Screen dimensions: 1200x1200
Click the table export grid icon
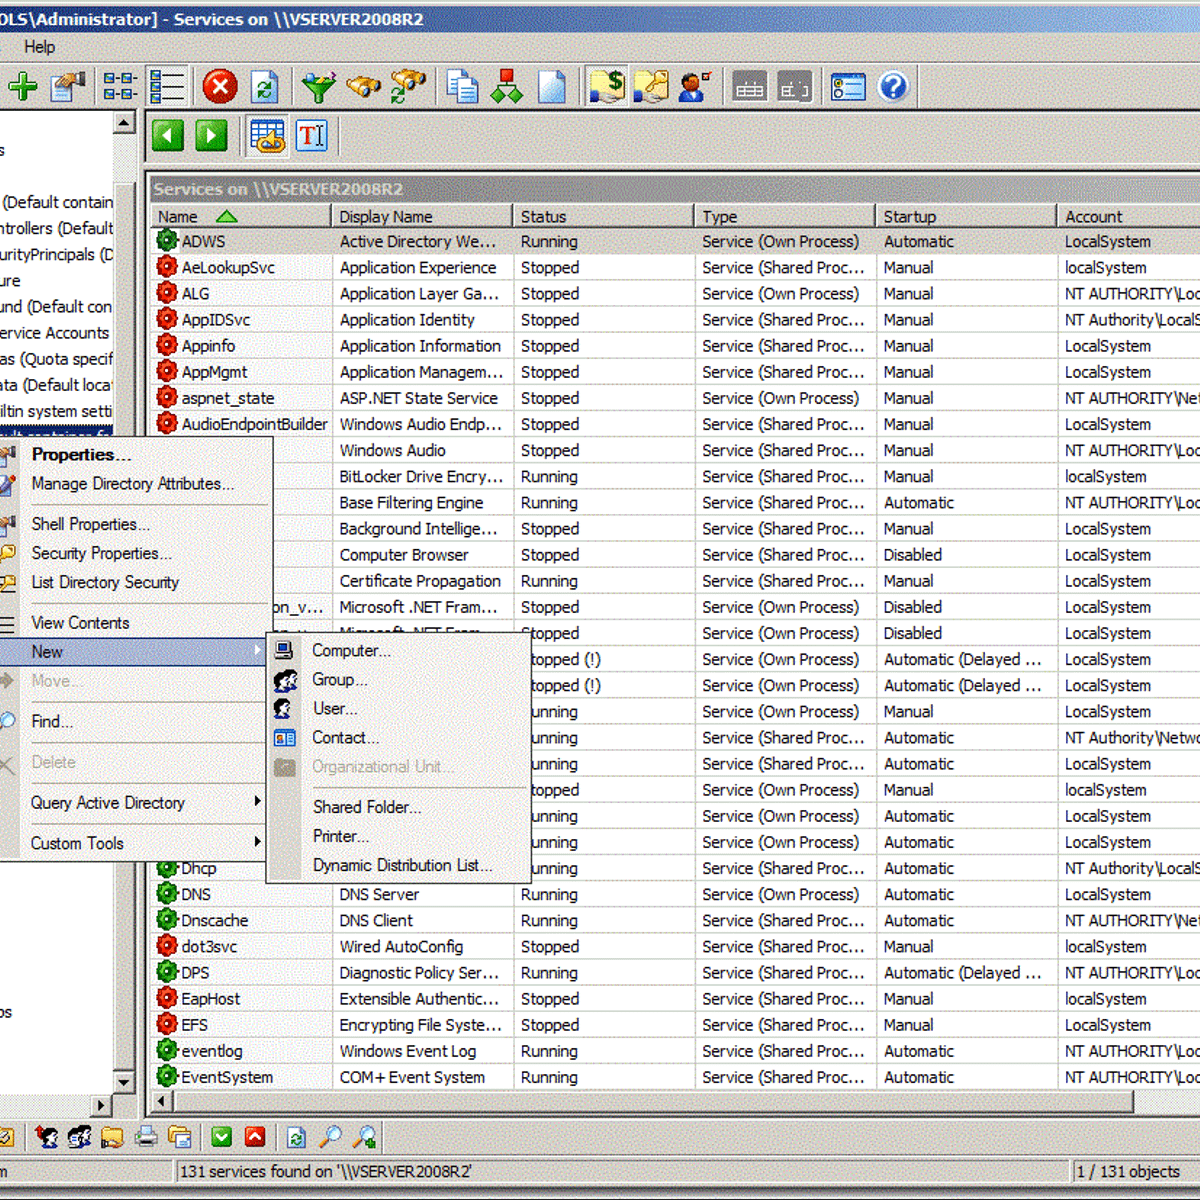point(267,136)
